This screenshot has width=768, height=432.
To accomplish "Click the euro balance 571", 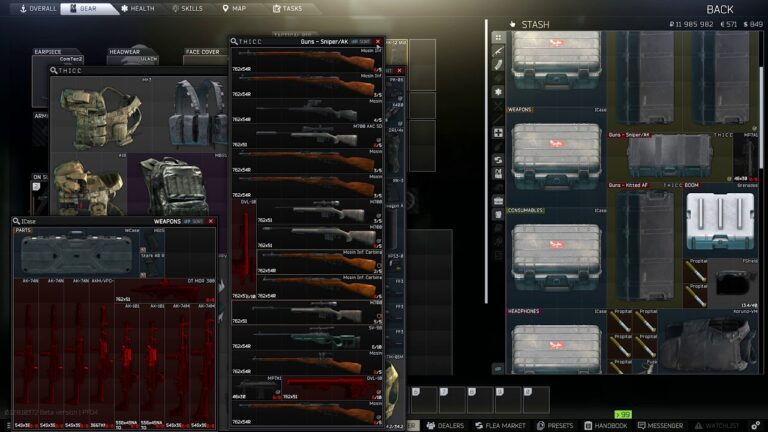I will tap(728, 24).
